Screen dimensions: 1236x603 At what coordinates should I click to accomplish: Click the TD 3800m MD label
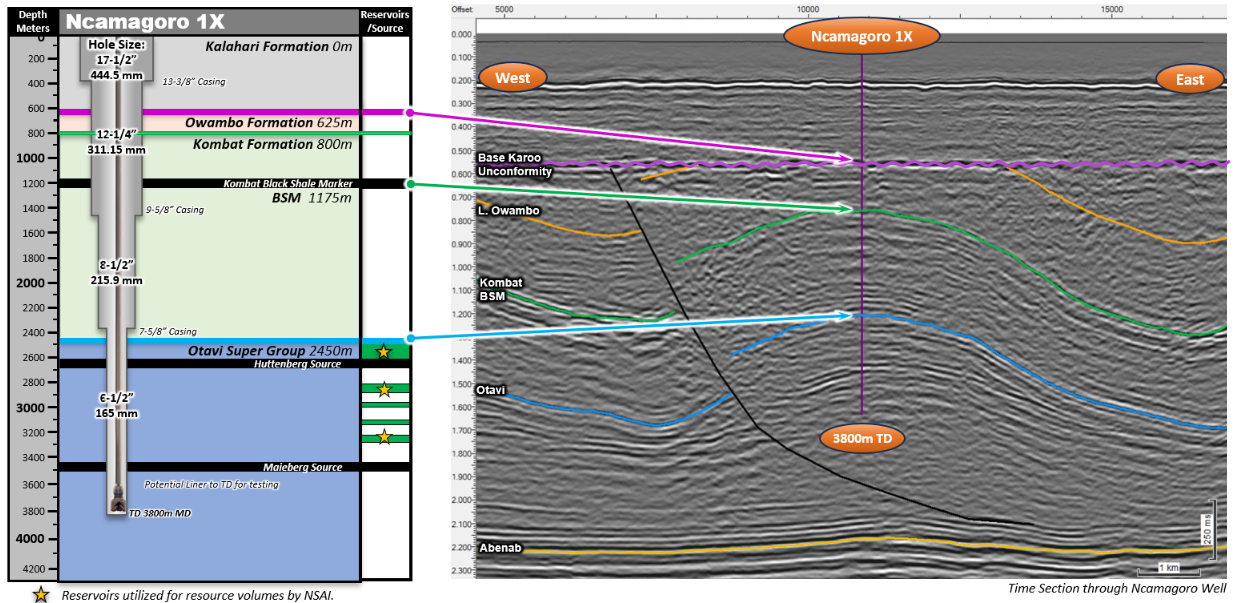coord(160,513)
